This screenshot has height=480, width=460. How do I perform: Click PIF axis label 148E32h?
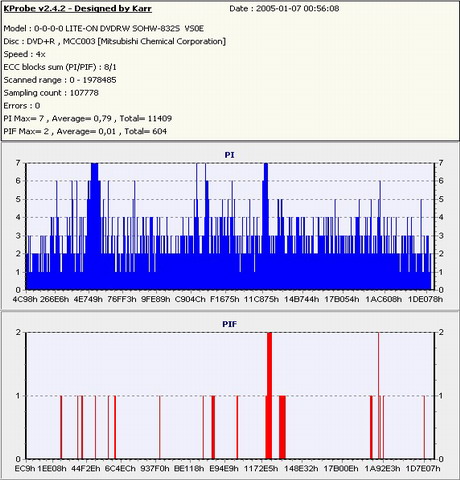[301, 469]
